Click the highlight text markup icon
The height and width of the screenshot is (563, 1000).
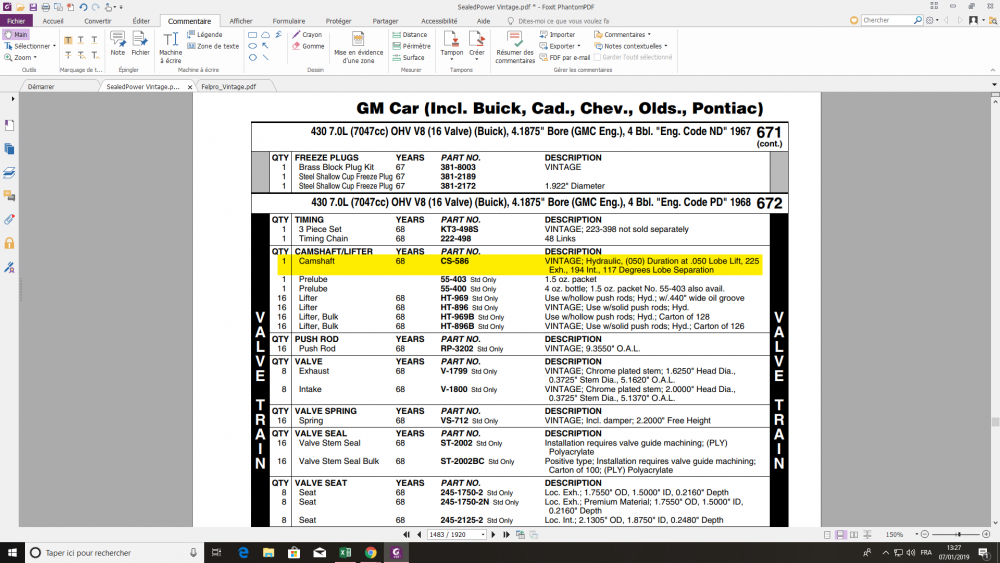(68, 40)
